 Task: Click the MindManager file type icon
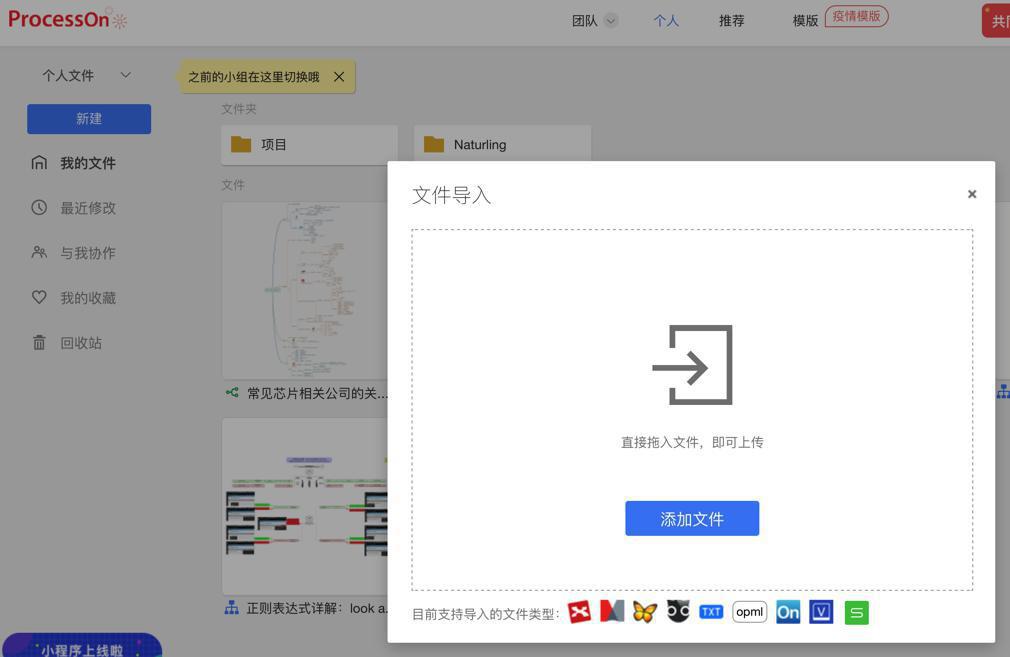click(612, 611)
